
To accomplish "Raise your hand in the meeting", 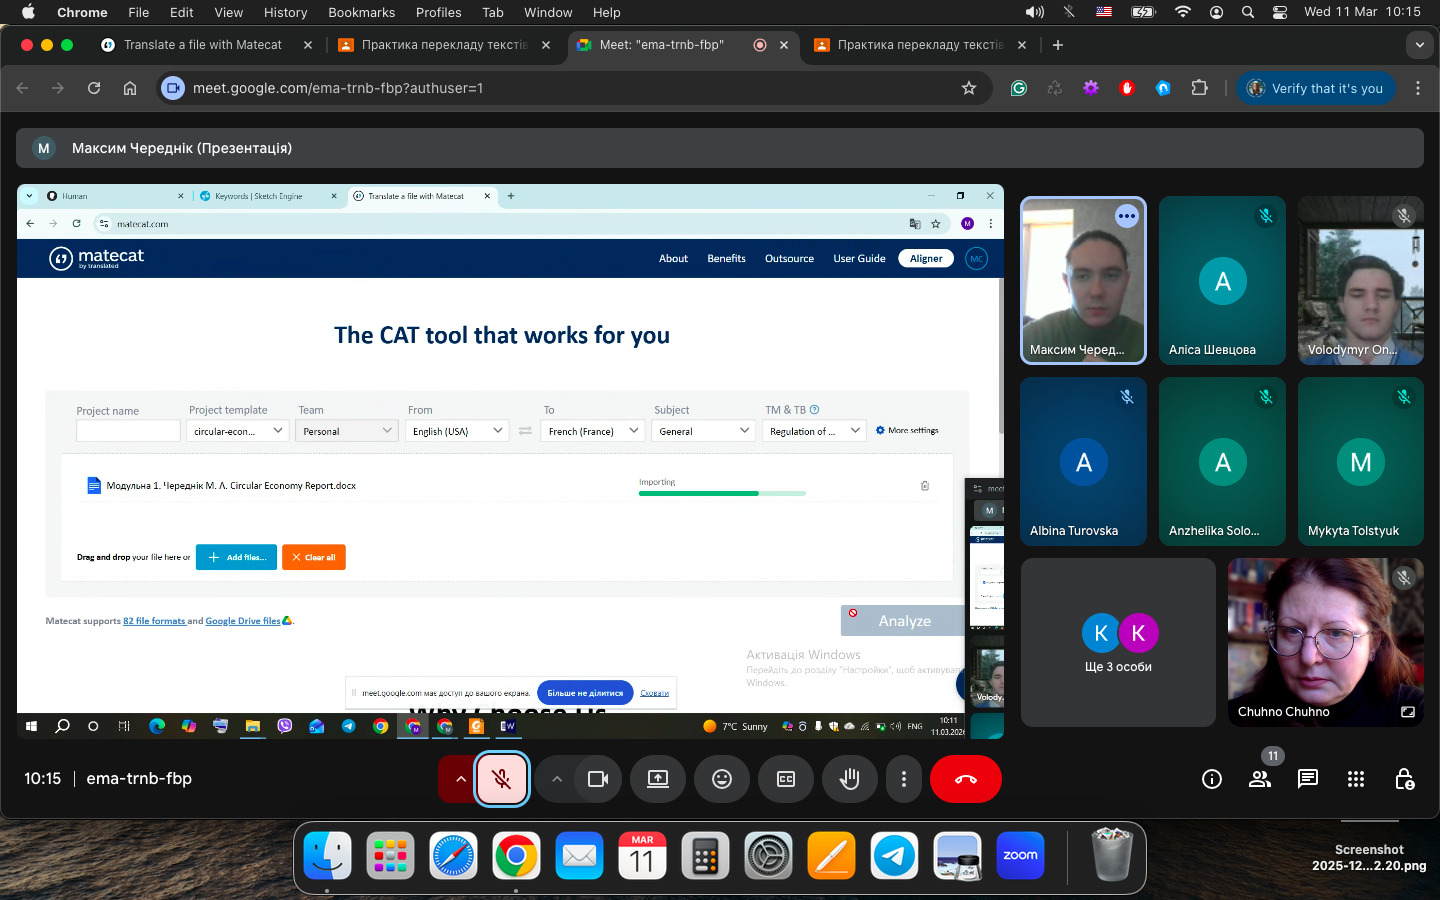I will [x=849, y=779].
